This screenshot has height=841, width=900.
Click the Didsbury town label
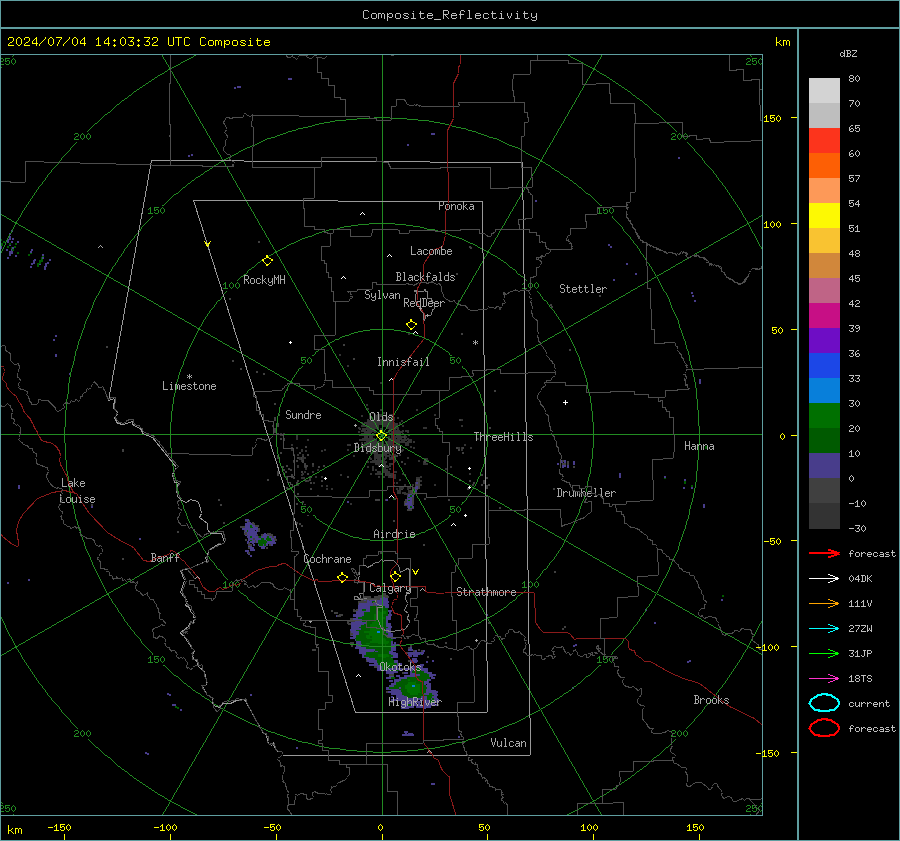(378, 448)
